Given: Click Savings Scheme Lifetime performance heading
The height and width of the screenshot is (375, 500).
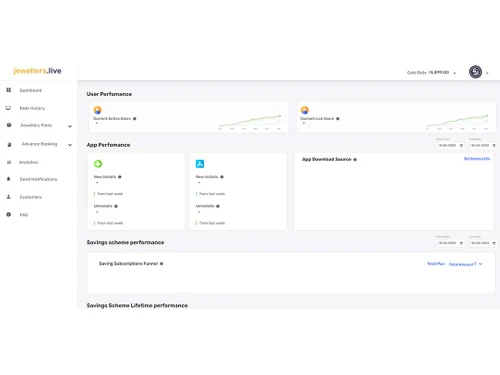Looking at the screenshot, I should click(137, 305).
